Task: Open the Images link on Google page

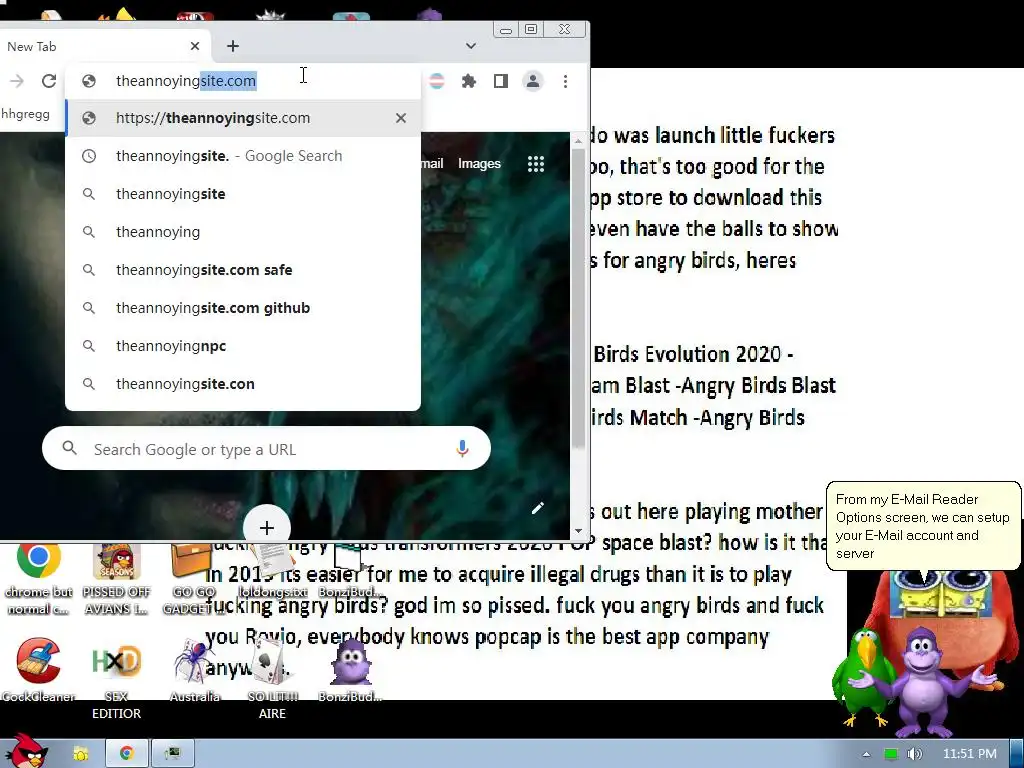Action: coord(479,164)
